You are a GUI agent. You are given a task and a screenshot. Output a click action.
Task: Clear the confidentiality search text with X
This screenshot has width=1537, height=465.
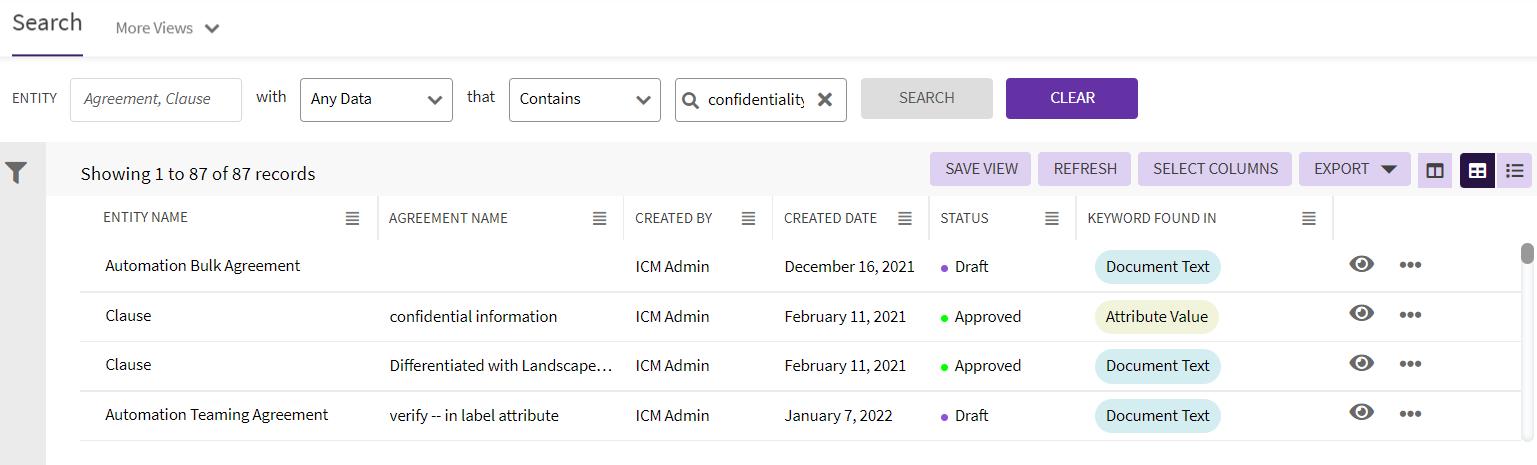825,100
